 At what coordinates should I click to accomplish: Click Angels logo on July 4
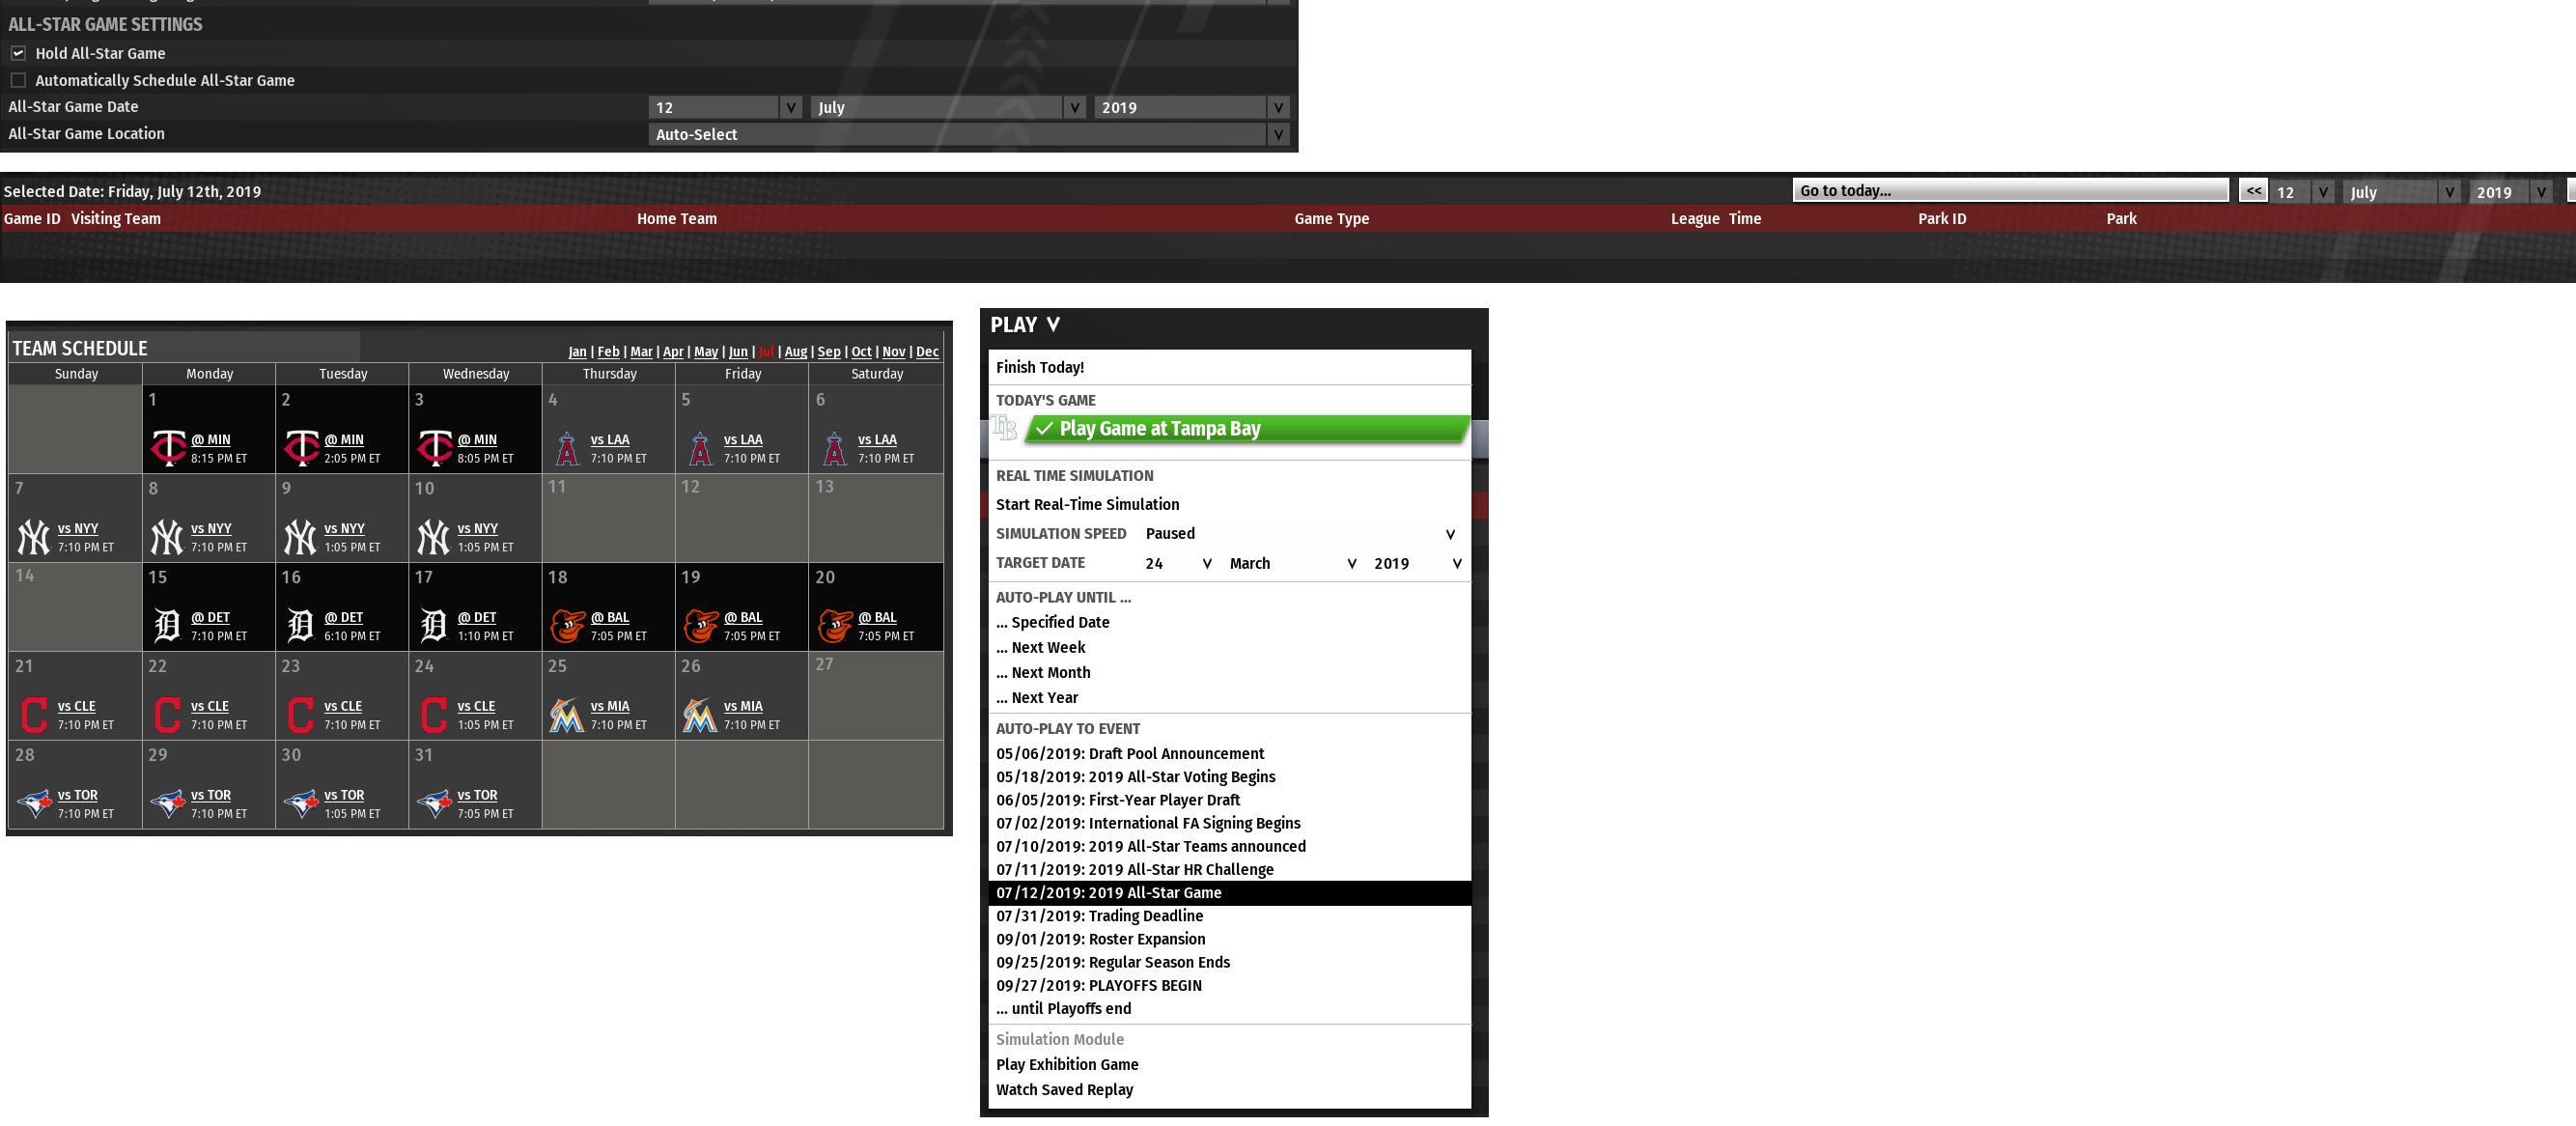pos(567,448)
